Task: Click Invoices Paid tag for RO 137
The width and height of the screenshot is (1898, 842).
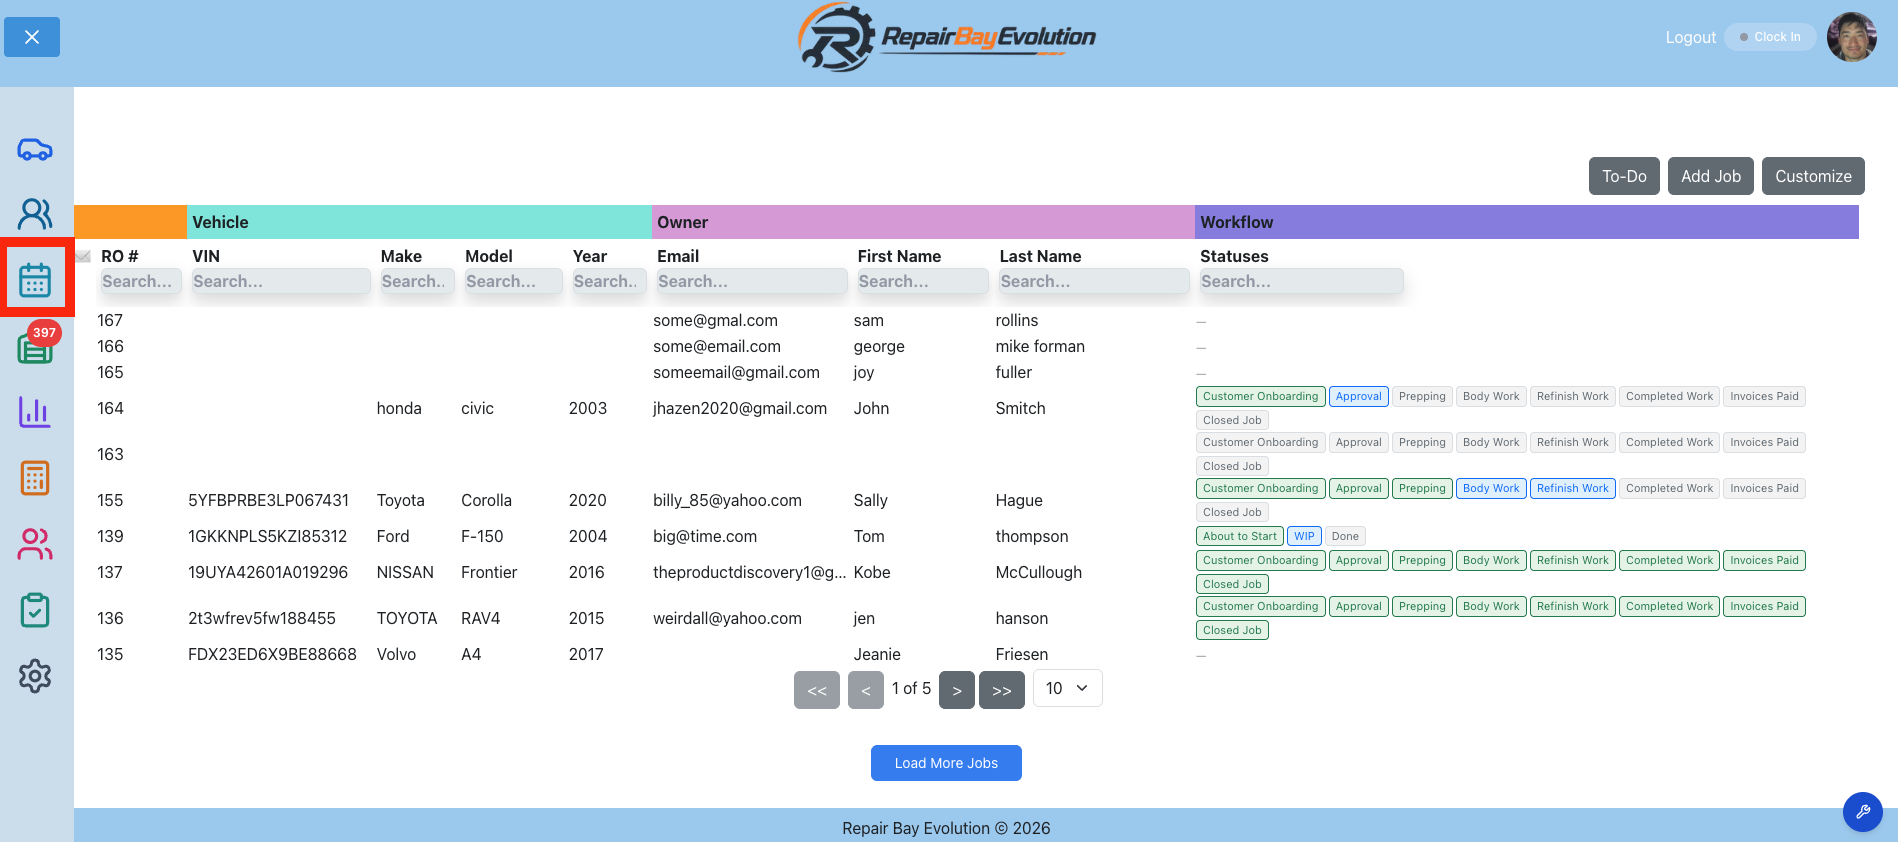Action: click(x=1764, y=560)
